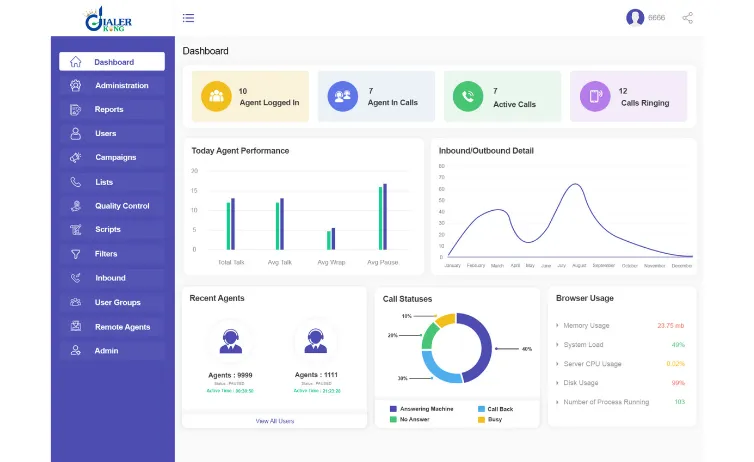The height and width of the screenshot is (462, 754).
Task: Navigate to Inbound section
Action: (112, 278)
